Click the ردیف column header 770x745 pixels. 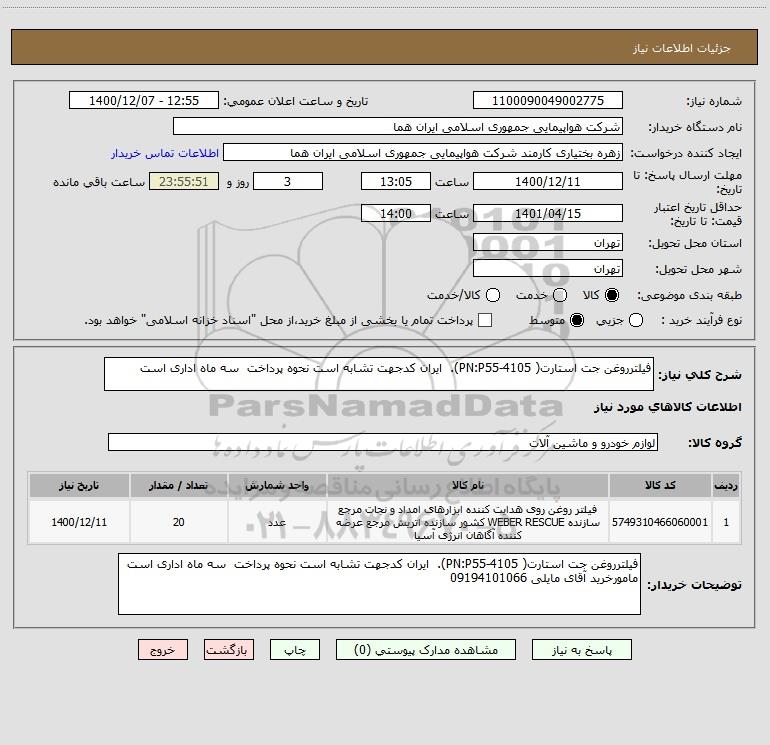coord(726,485)
